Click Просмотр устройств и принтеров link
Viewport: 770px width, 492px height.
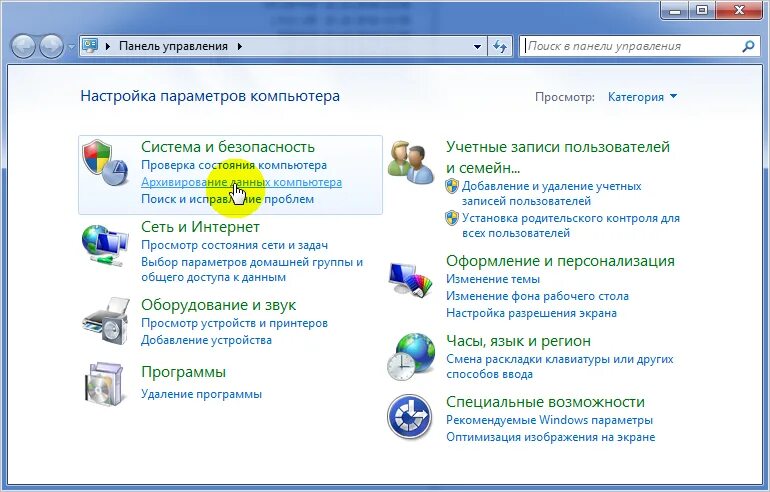234,323
